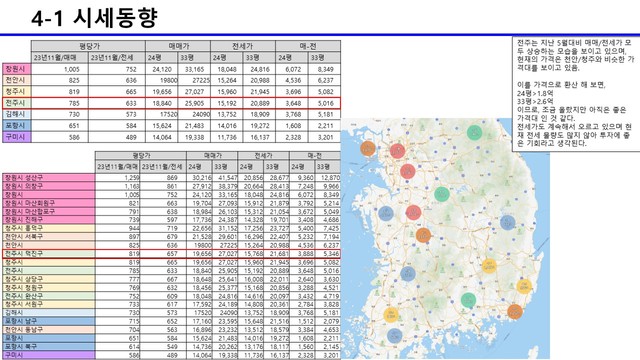
Task: Select the pink 창원시 label cell in top table
Action: pyautogui.click(x=16, y=69)
